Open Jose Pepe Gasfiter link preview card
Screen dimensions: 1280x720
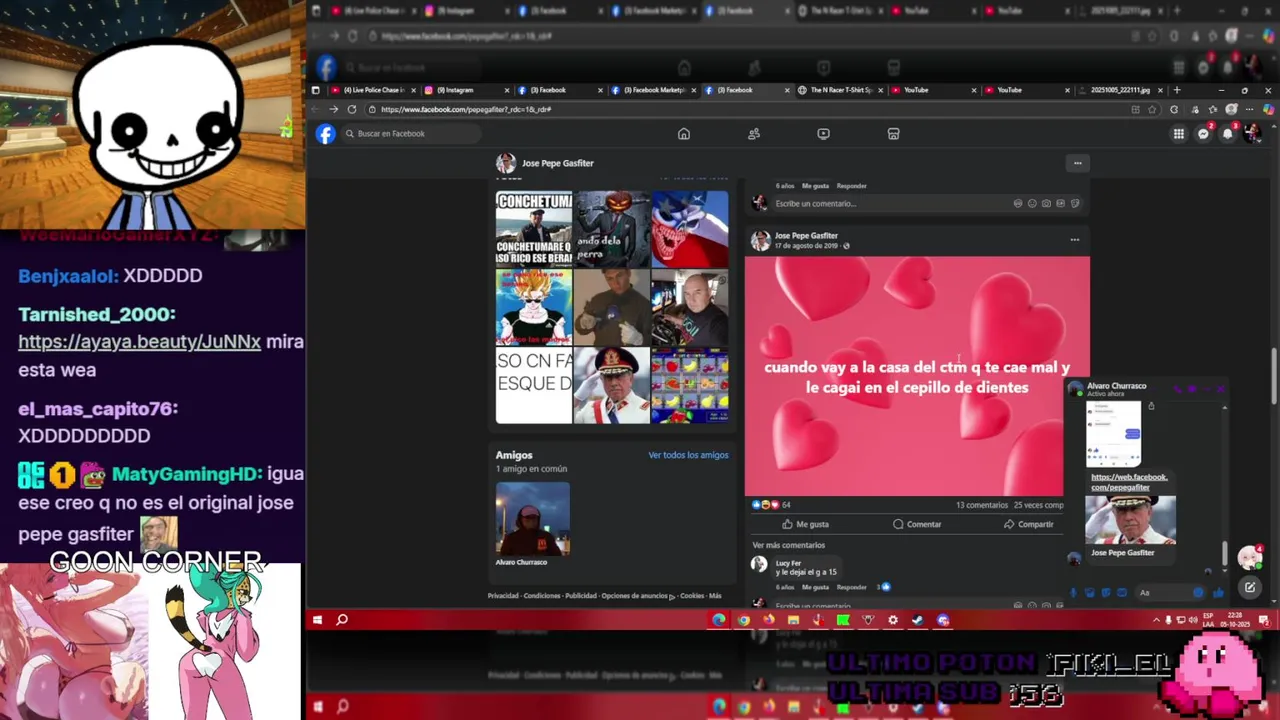tap(1131, 528)
